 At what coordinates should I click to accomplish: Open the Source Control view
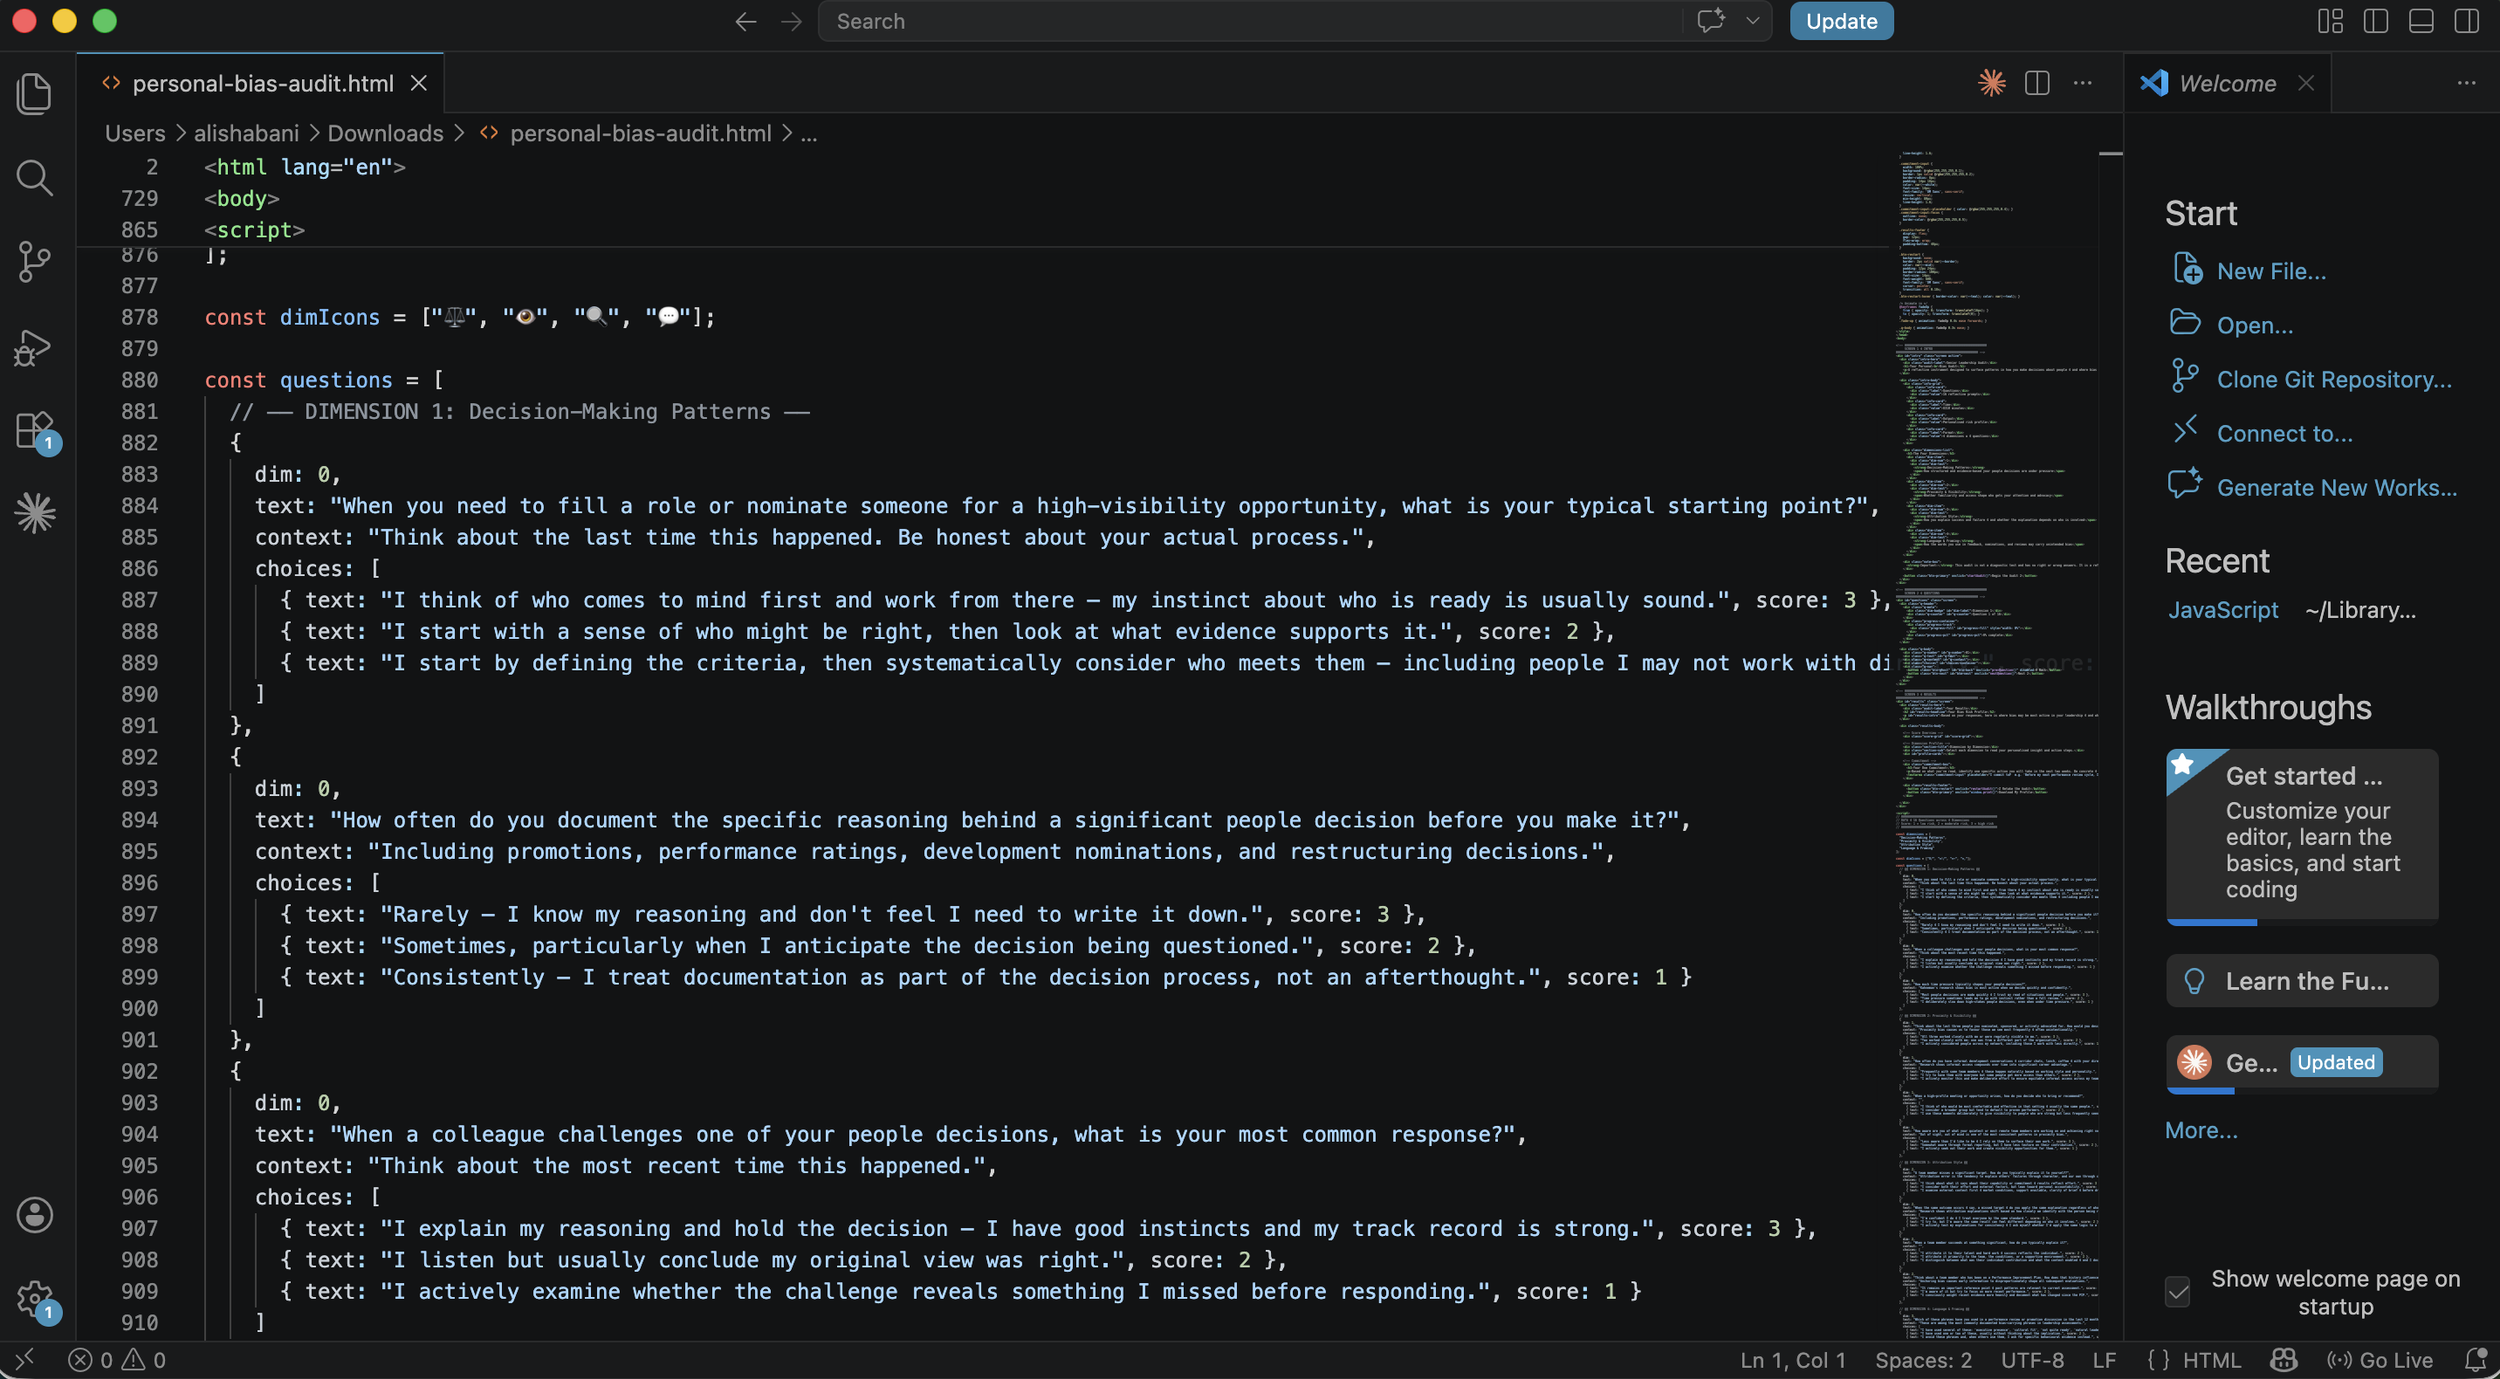(35, 262)
